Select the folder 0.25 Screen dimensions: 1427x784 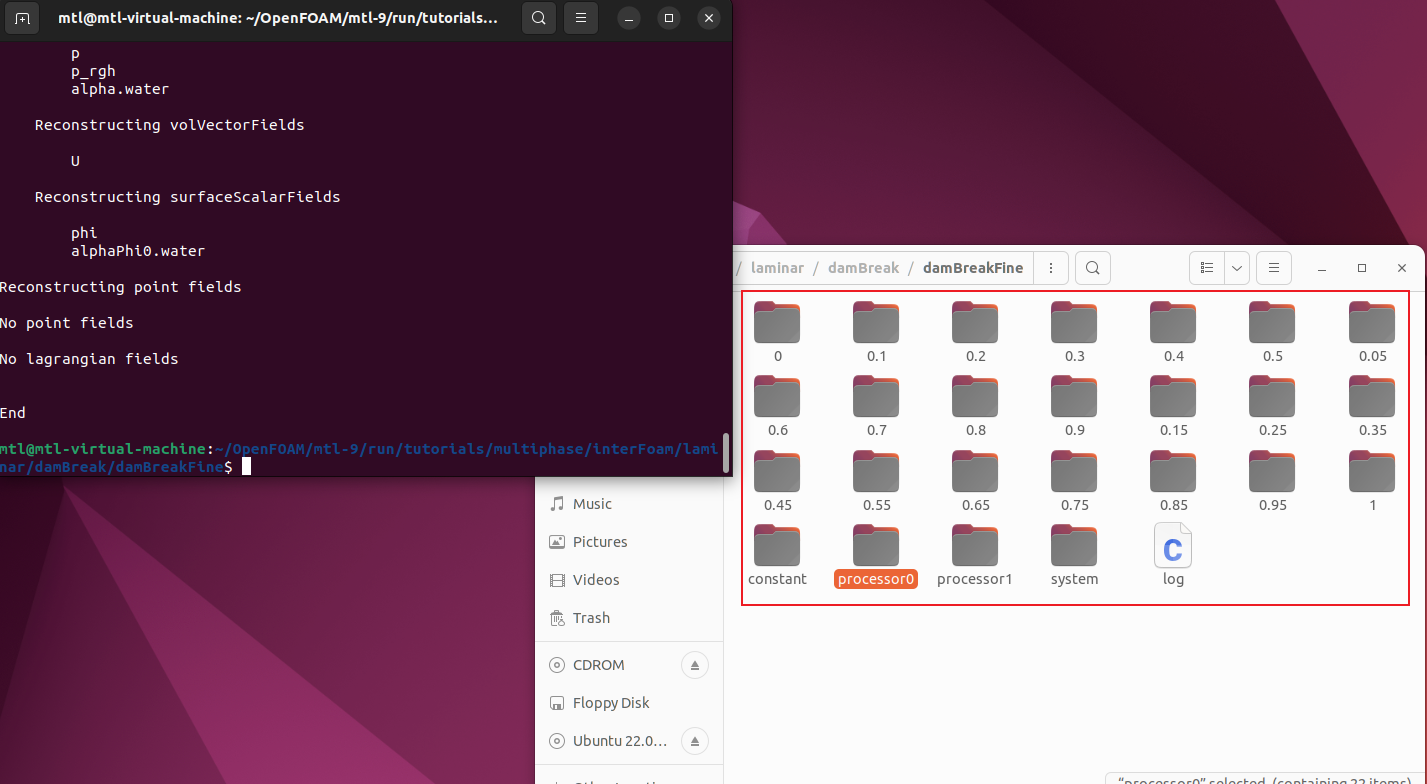coord(1272,407)
